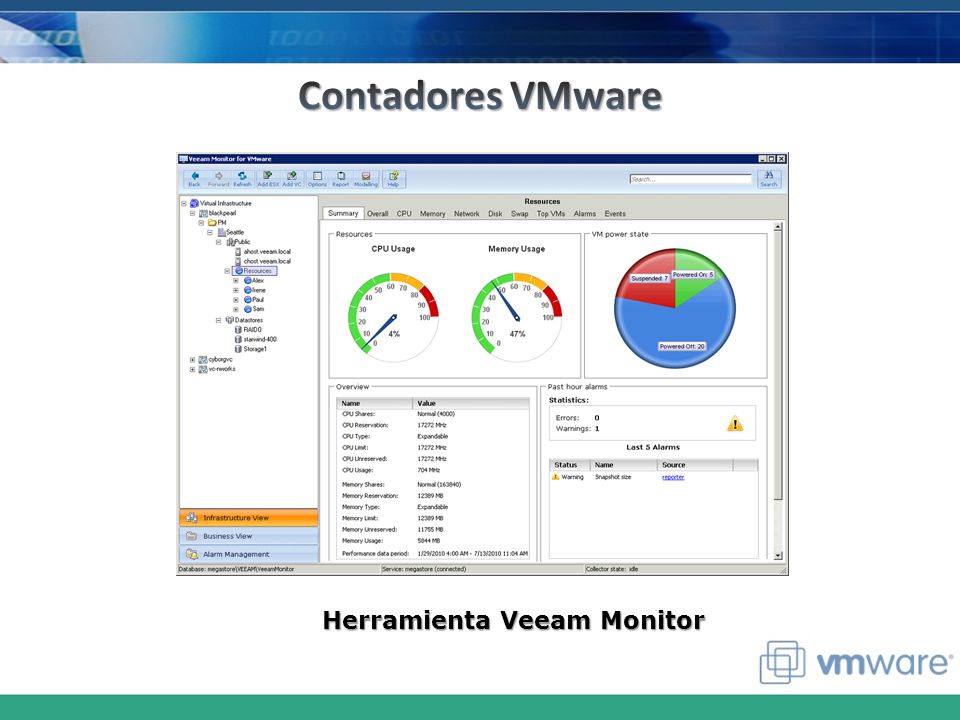Viewport: 960px width, 720px height.
Task: Click scrollbar up arrow in summary pane
Action: point(778,227)
